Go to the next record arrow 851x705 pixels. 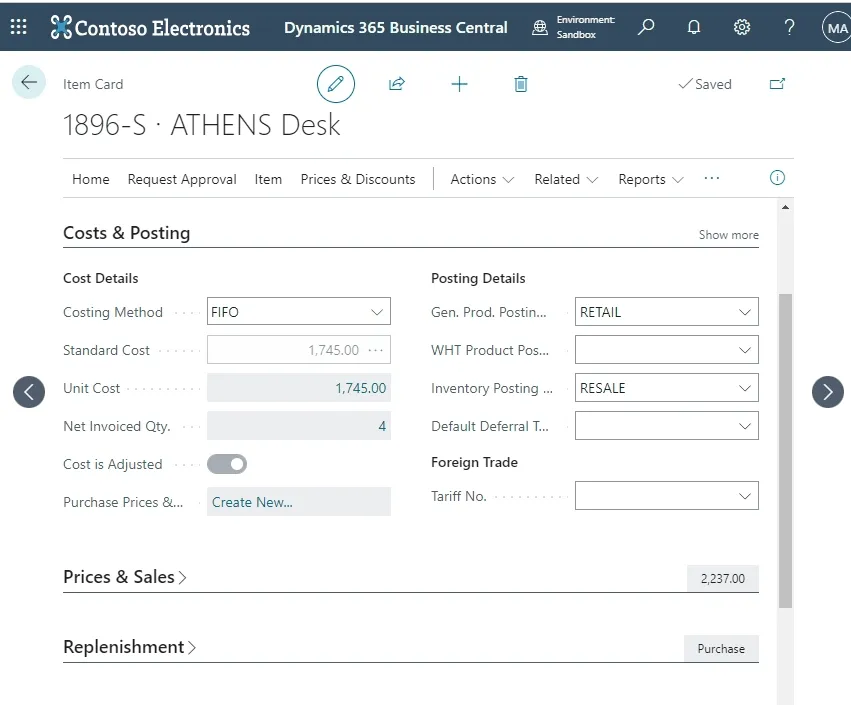(x=828, y=392)
